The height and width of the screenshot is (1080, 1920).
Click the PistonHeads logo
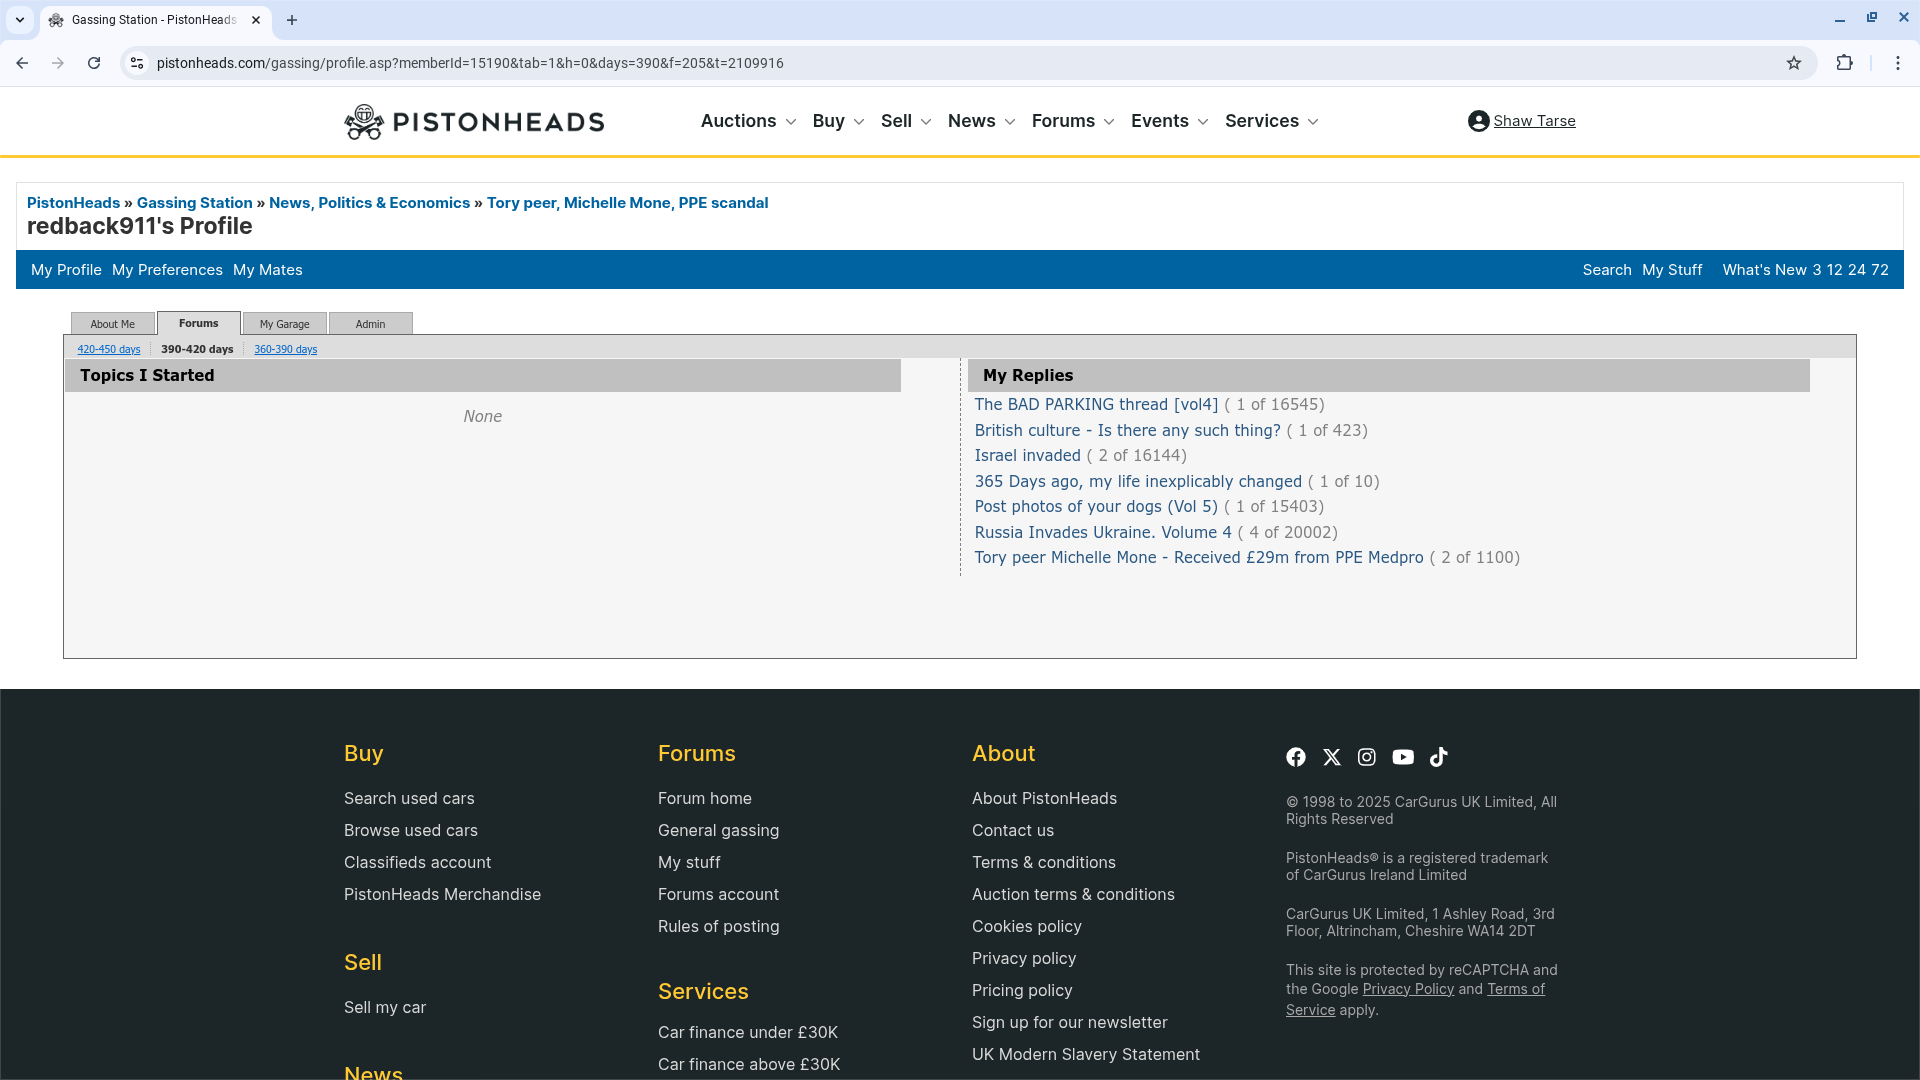point(474,122)
